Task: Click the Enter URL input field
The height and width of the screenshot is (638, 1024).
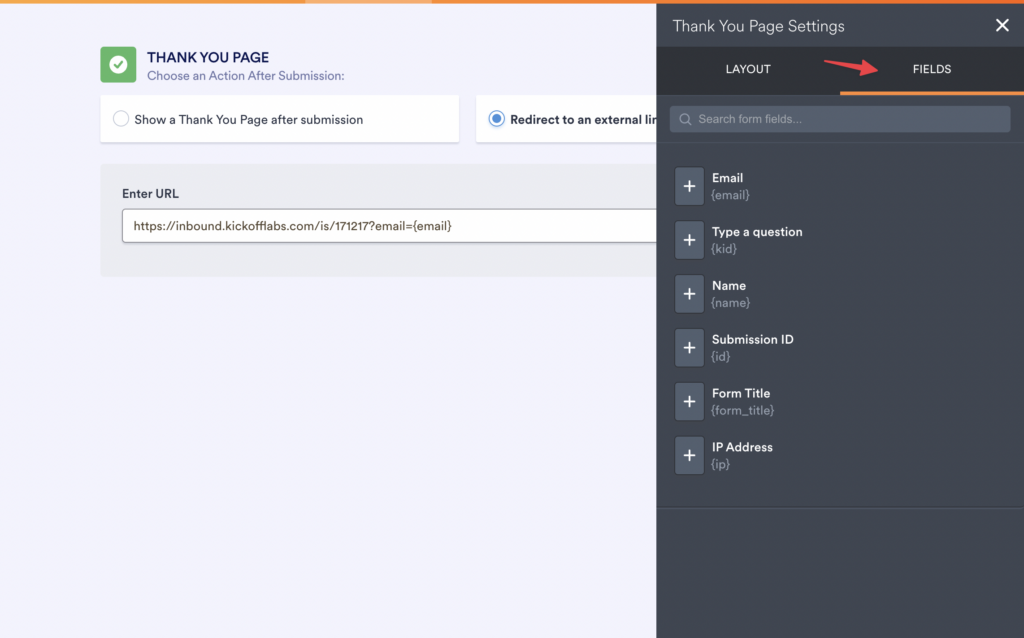Action: 389,226
